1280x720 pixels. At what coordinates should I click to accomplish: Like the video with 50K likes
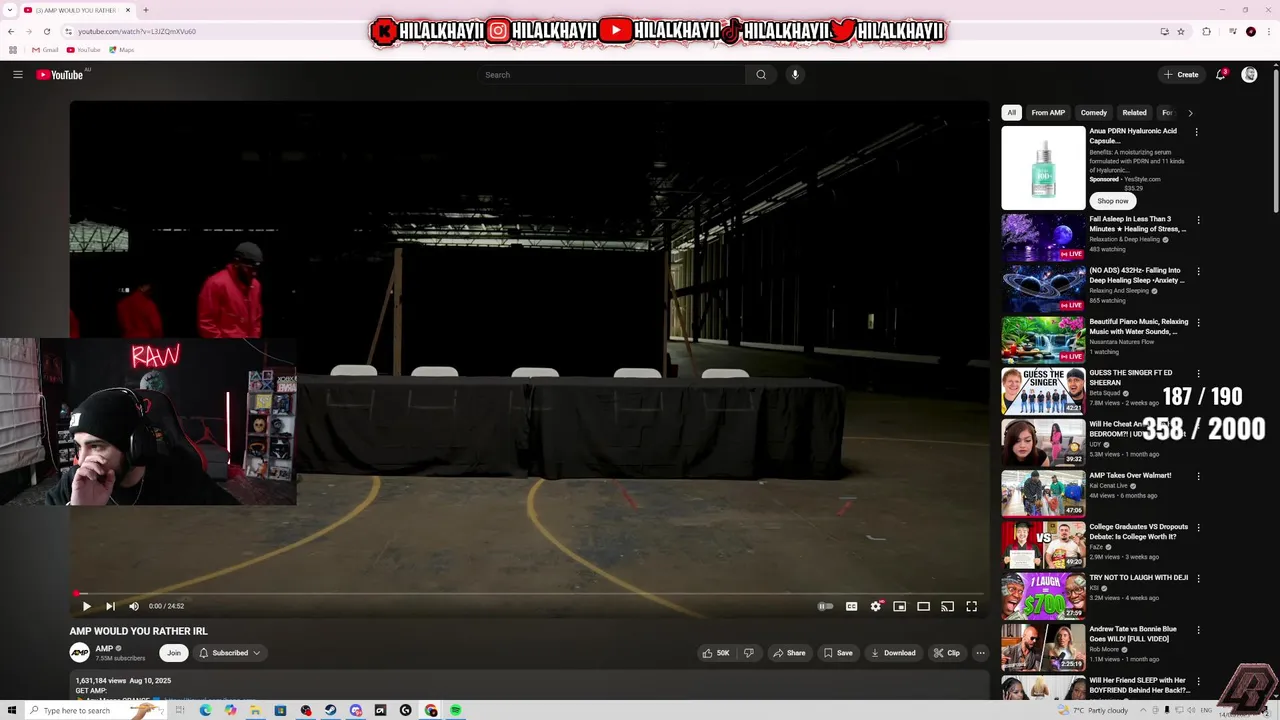[716, 653]
